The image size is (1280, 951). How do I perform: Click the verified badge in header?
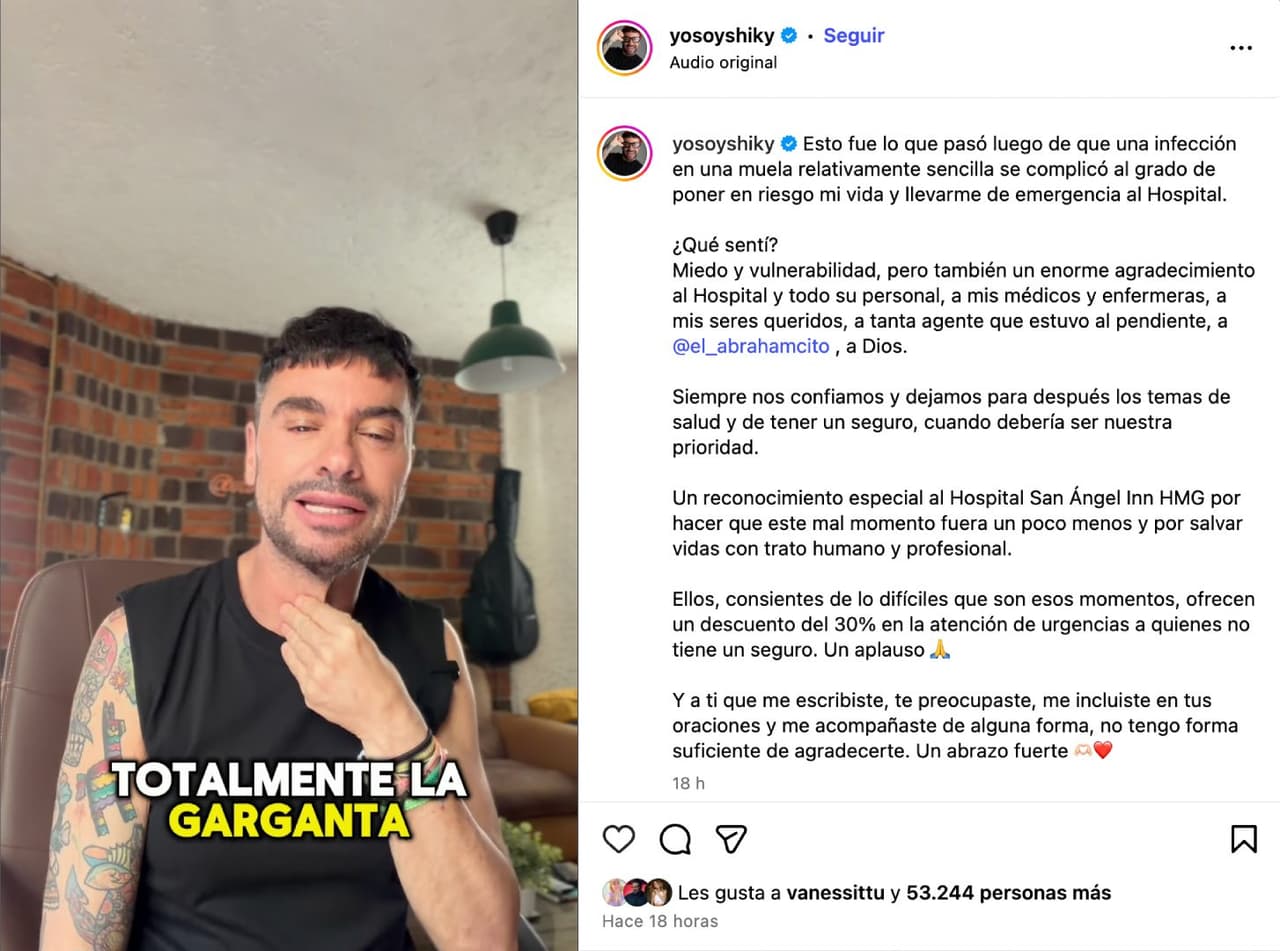(x=789, y=35)
